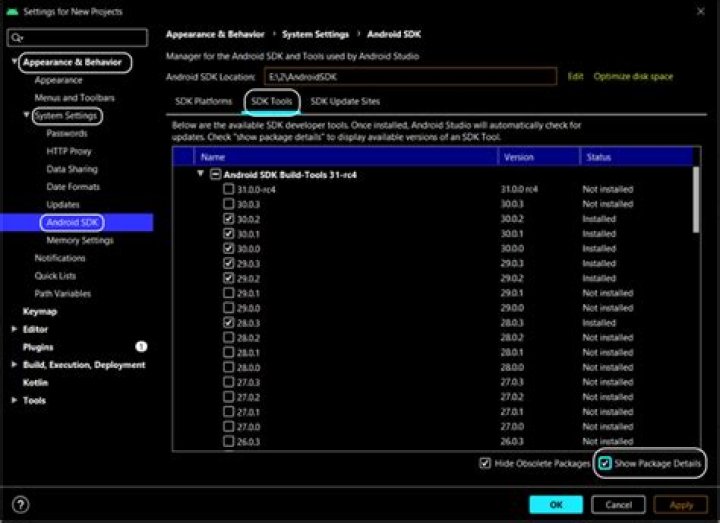Viewport: 720px width, 523px height.
Task: Click the Android SDK Location field
Action: 411,76
